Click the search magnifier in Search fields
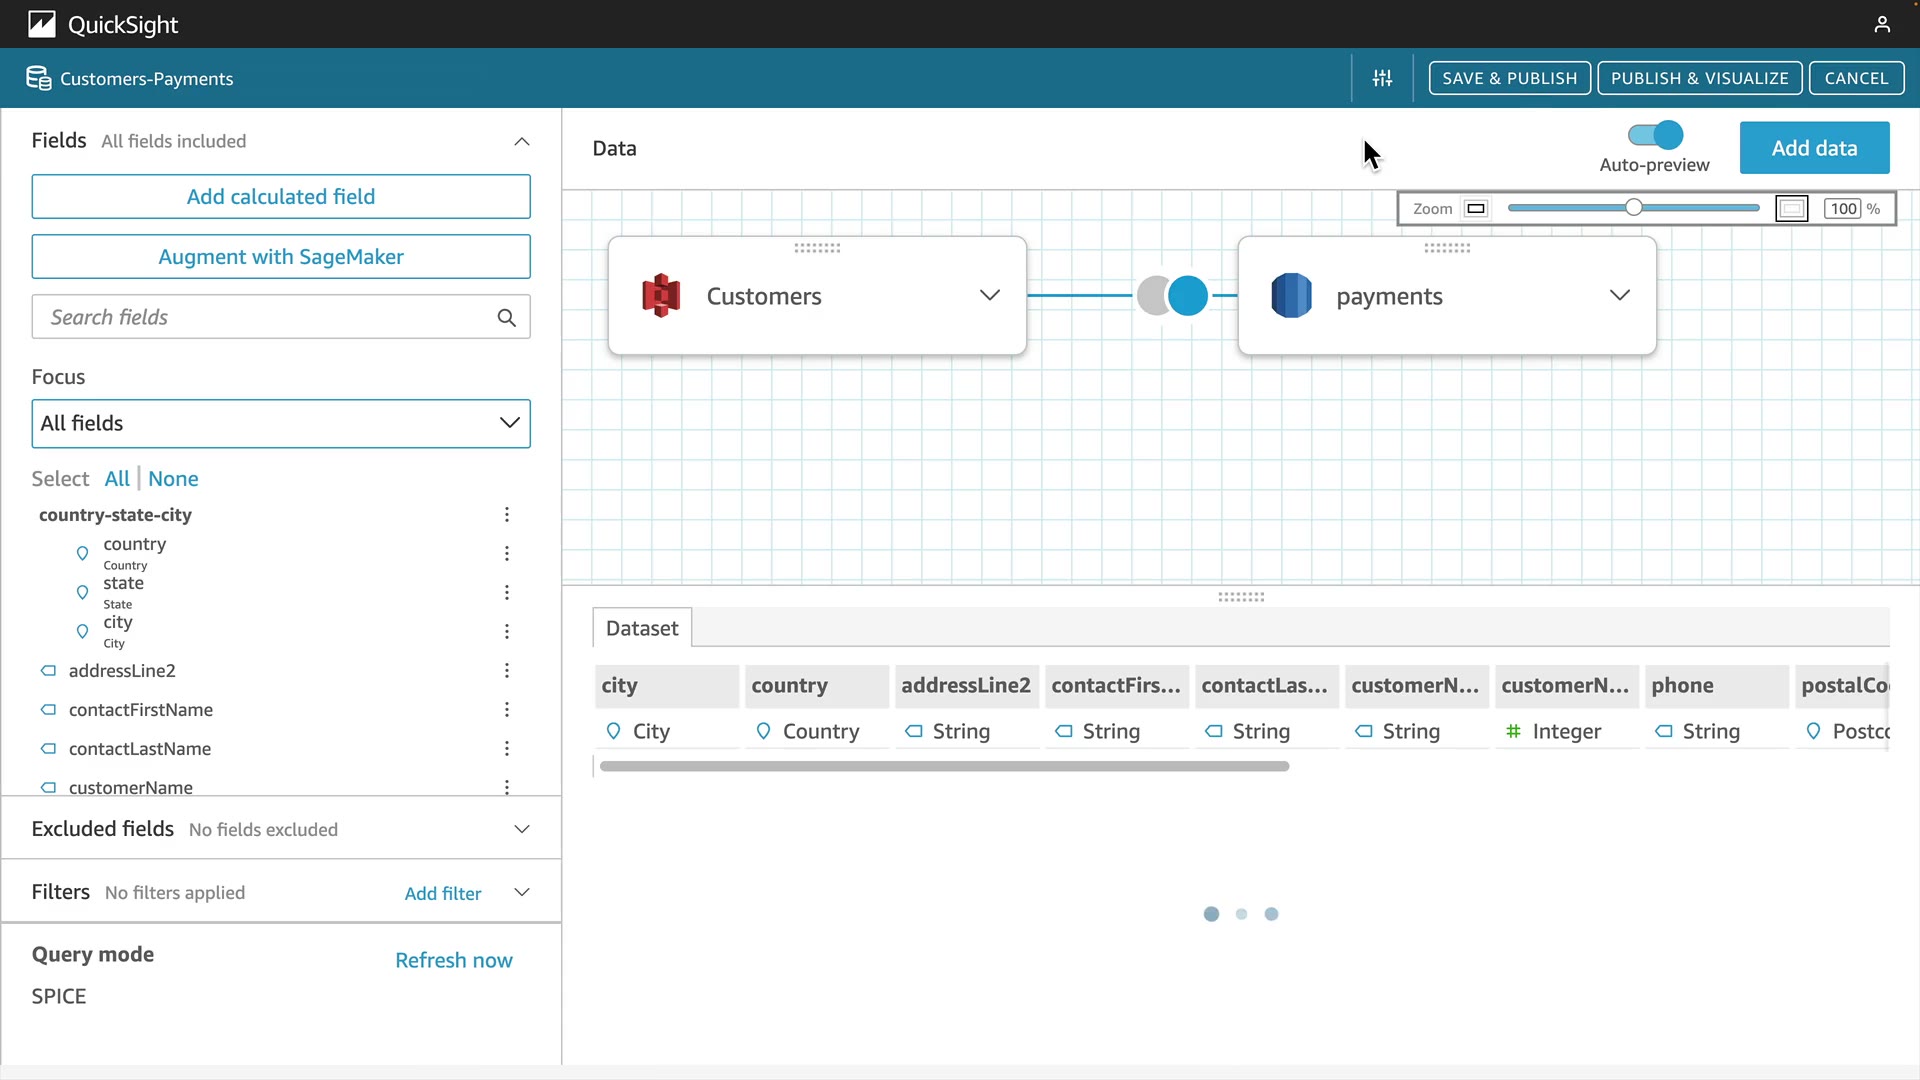Viewport: 1920px width, 1080px height. (x=507, y=318)
